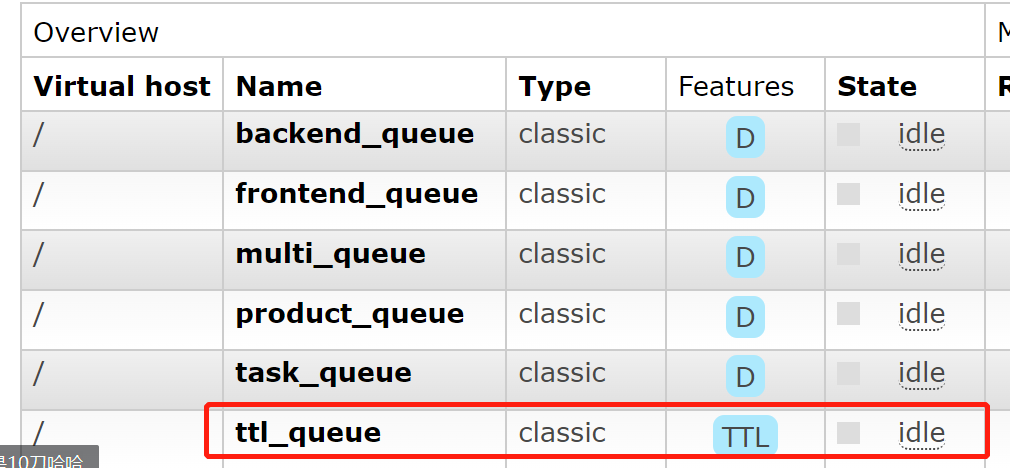Open the backend_queue queue details
Image resolution: width=1010 pixels, height=468 pixels.
click(x=355, y=134)
